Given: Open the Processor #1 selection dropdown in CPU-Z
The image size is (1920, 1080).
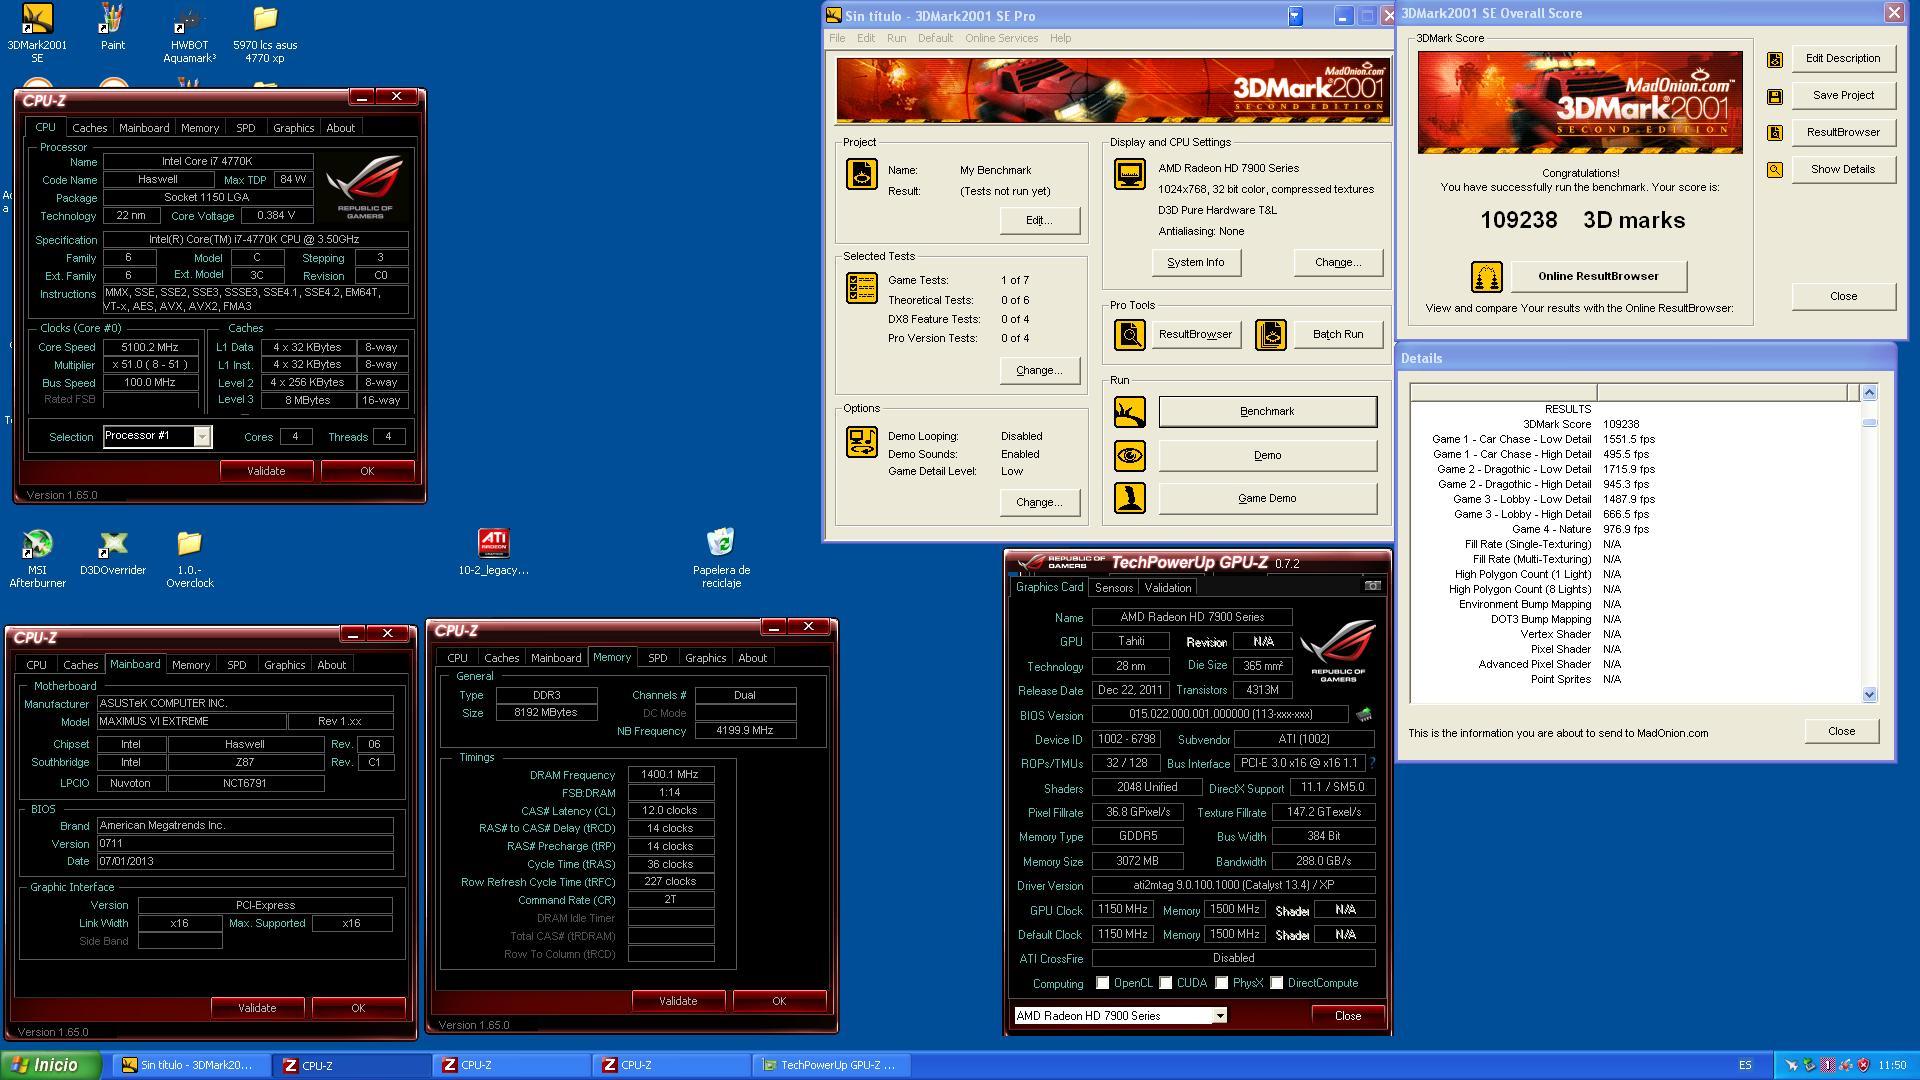Looking at the screenshot, I should 202,436.
